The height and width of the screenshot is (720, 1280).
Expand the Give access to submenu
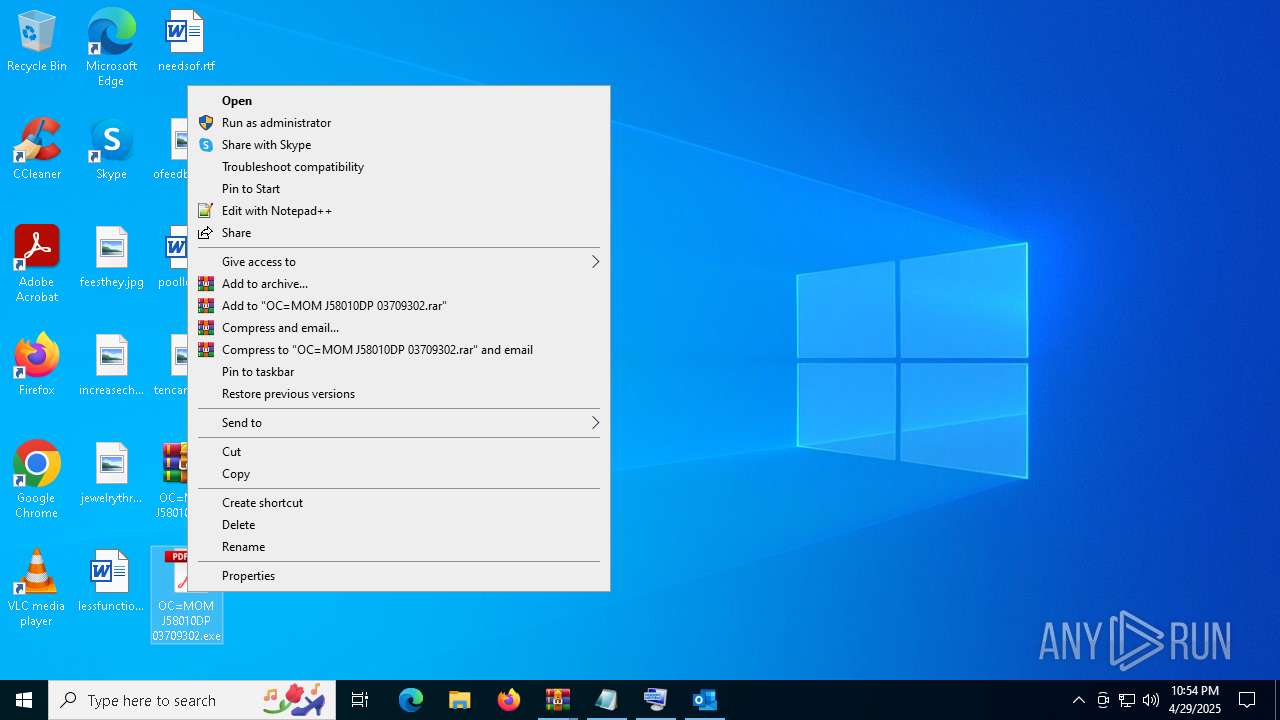click(x=399, y=262)
